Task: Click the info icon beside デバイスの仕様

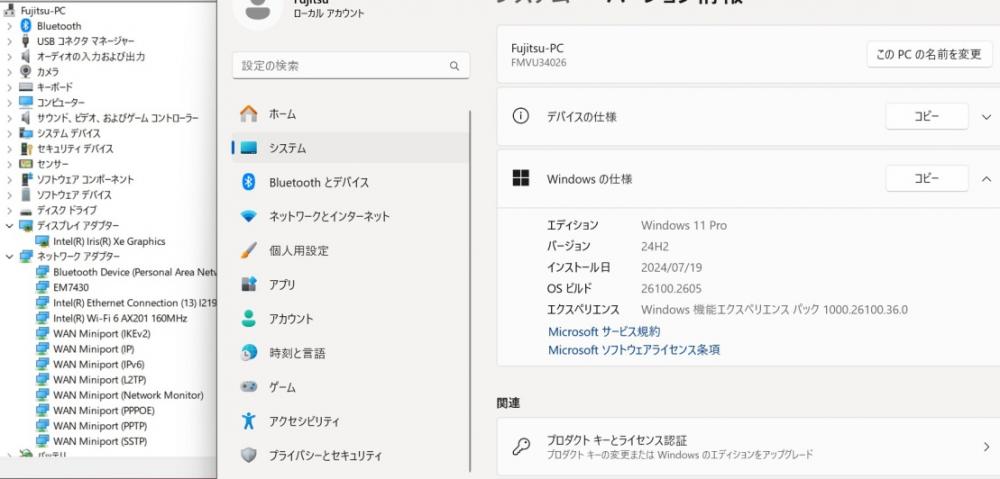Action: click(x=521, y=116)
